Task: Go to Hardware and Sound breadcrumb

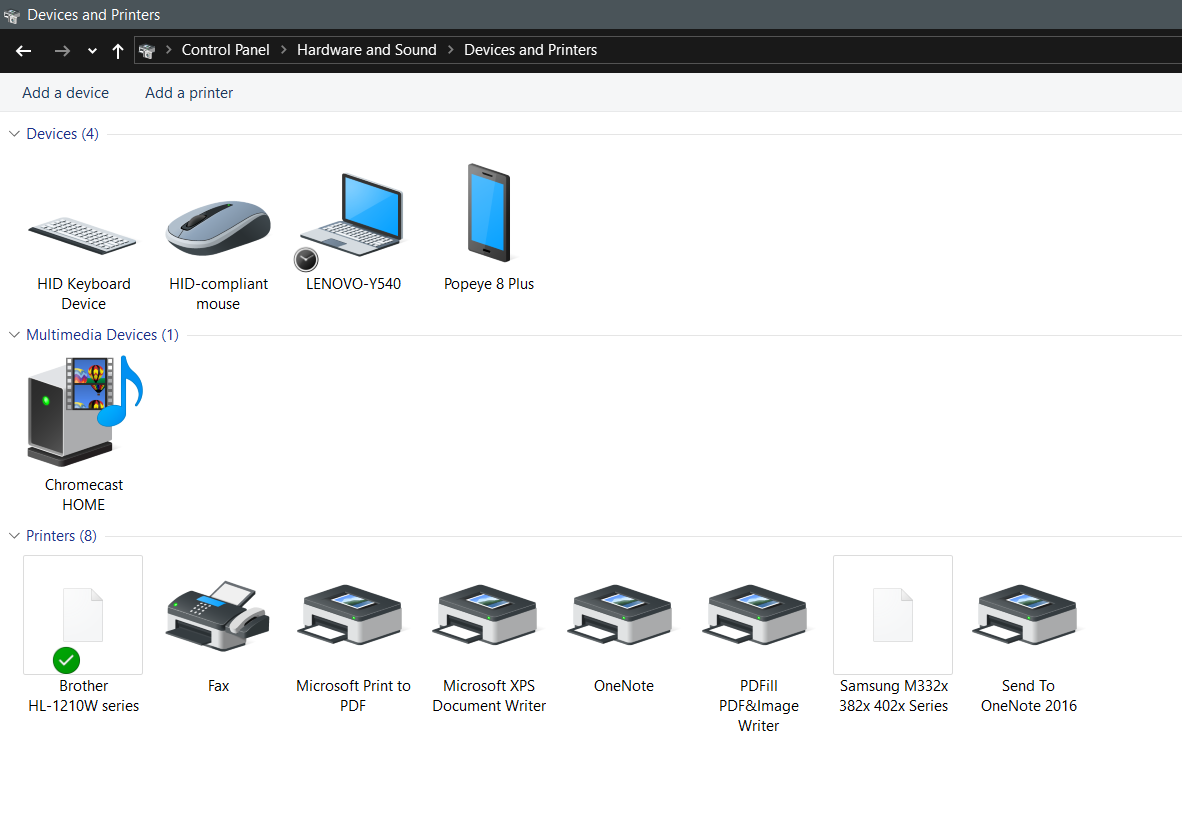Action: pos(366,50)
